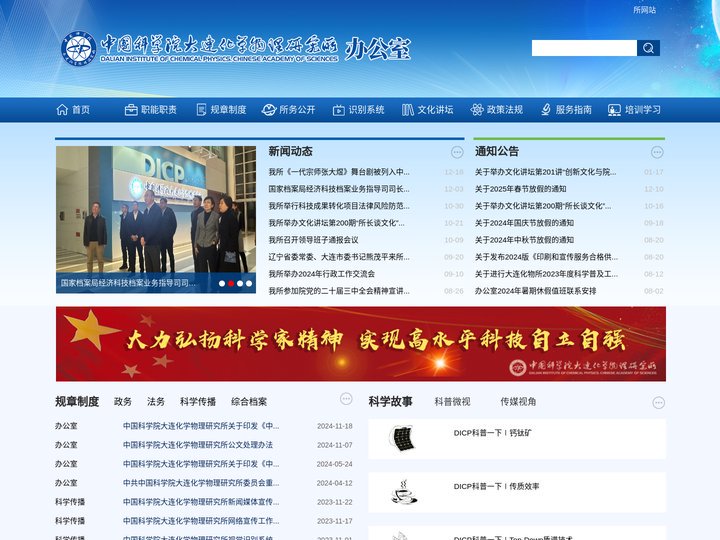Open the 规章制度 navigation menu item
The width and height of the screenshot is (720, 540).
228,110
